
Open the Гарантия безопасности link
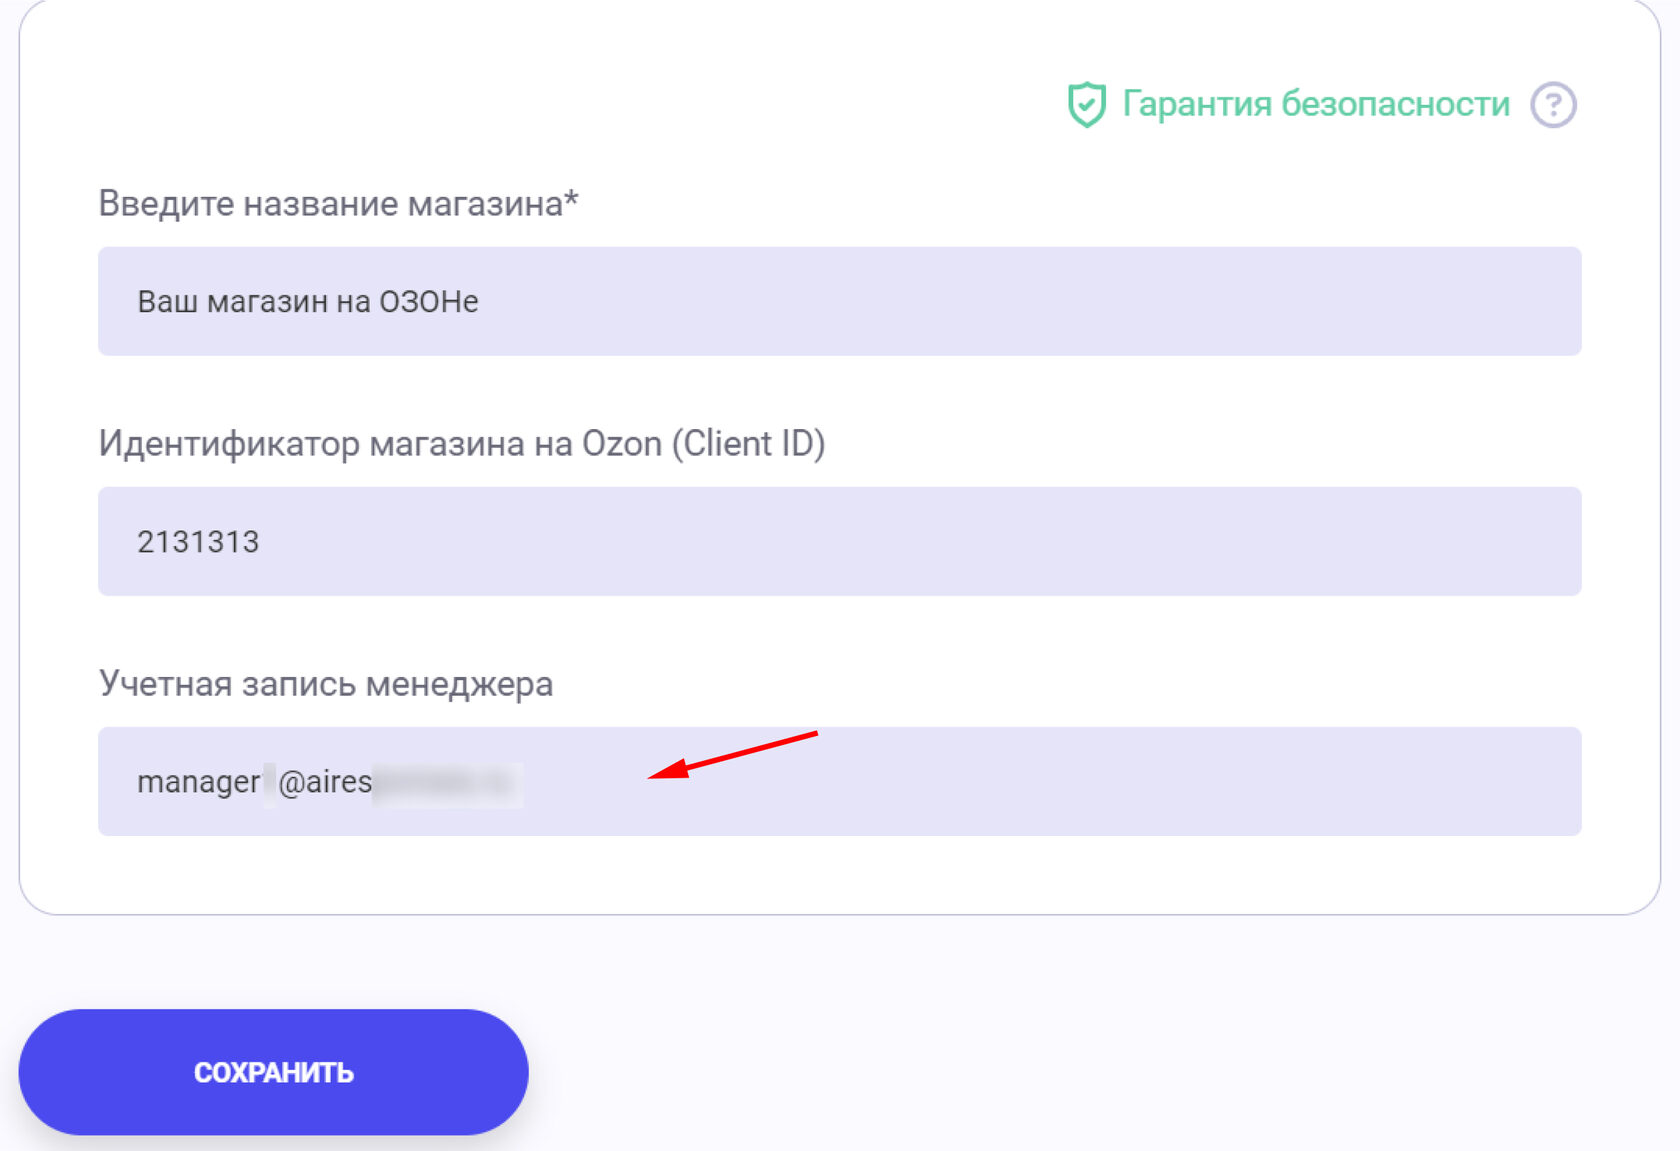tap(1315, 104)
